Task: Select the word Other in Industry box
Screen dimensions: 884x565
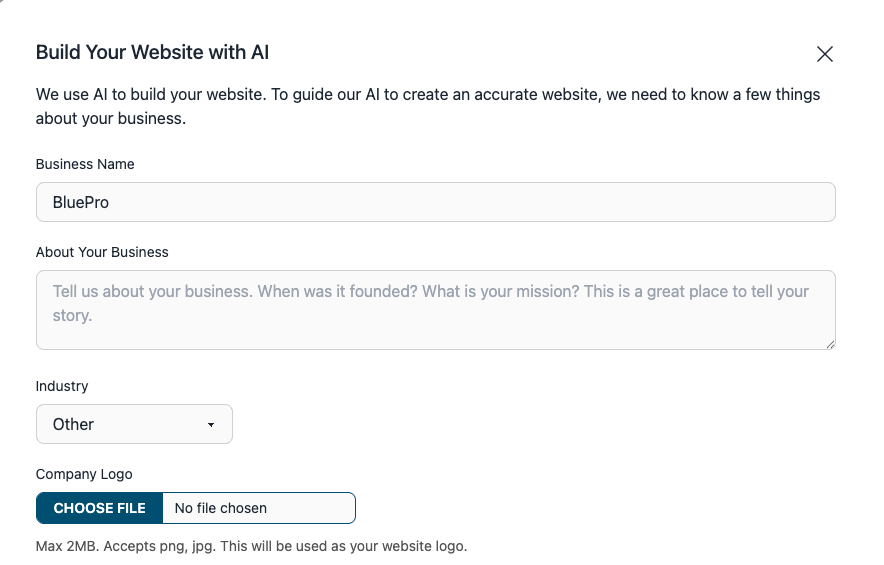Action: (73, 424)
